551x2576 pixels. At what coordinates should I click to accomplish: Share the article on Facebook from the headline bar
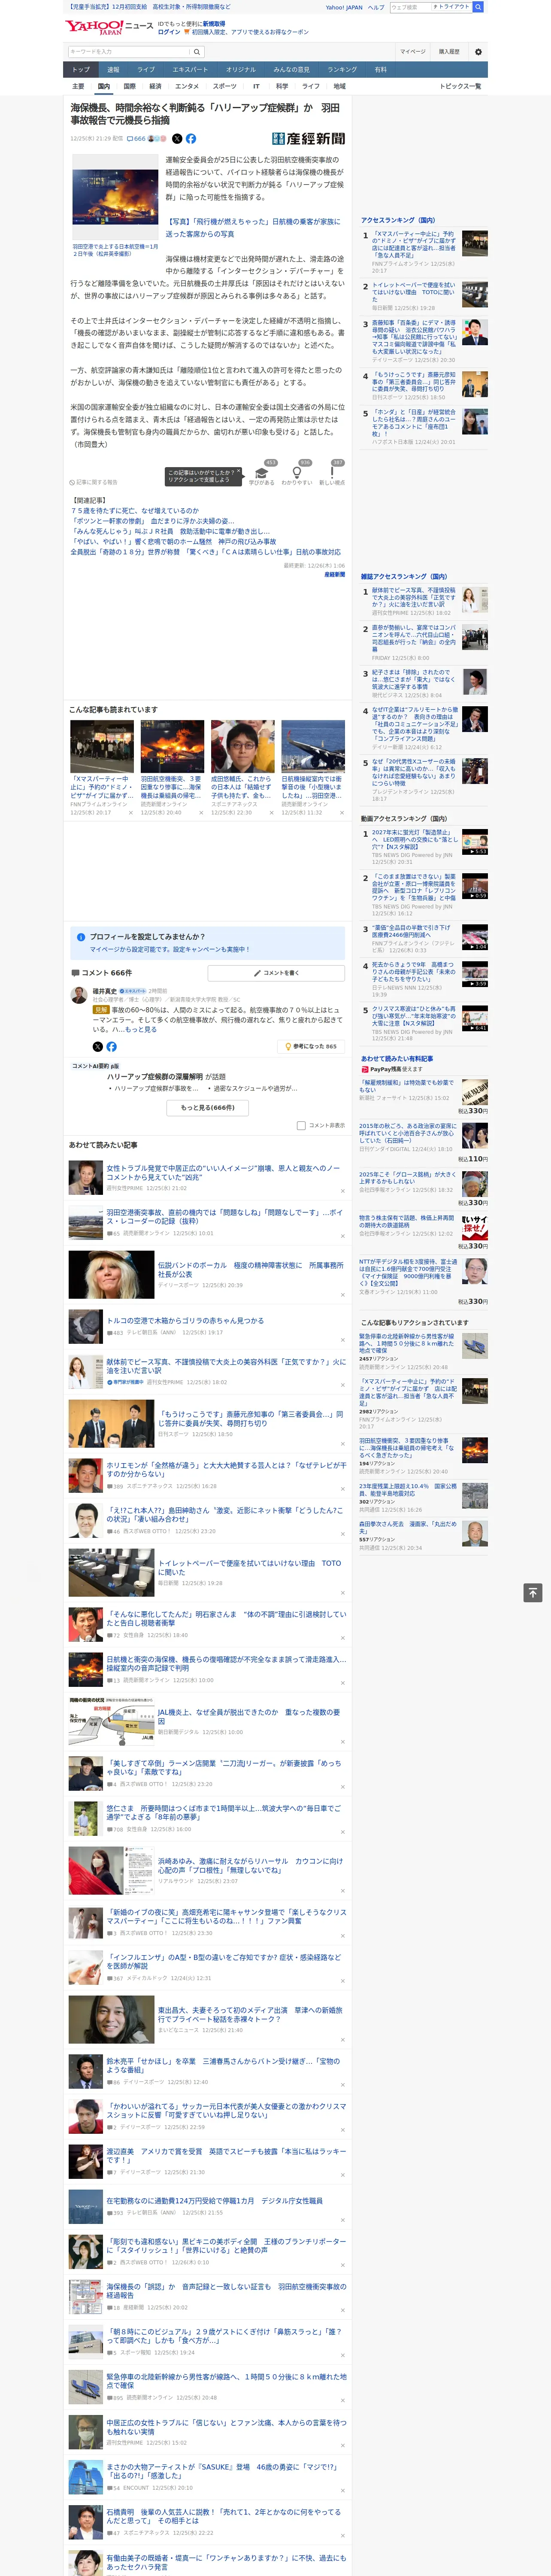[x=191, y=139]
